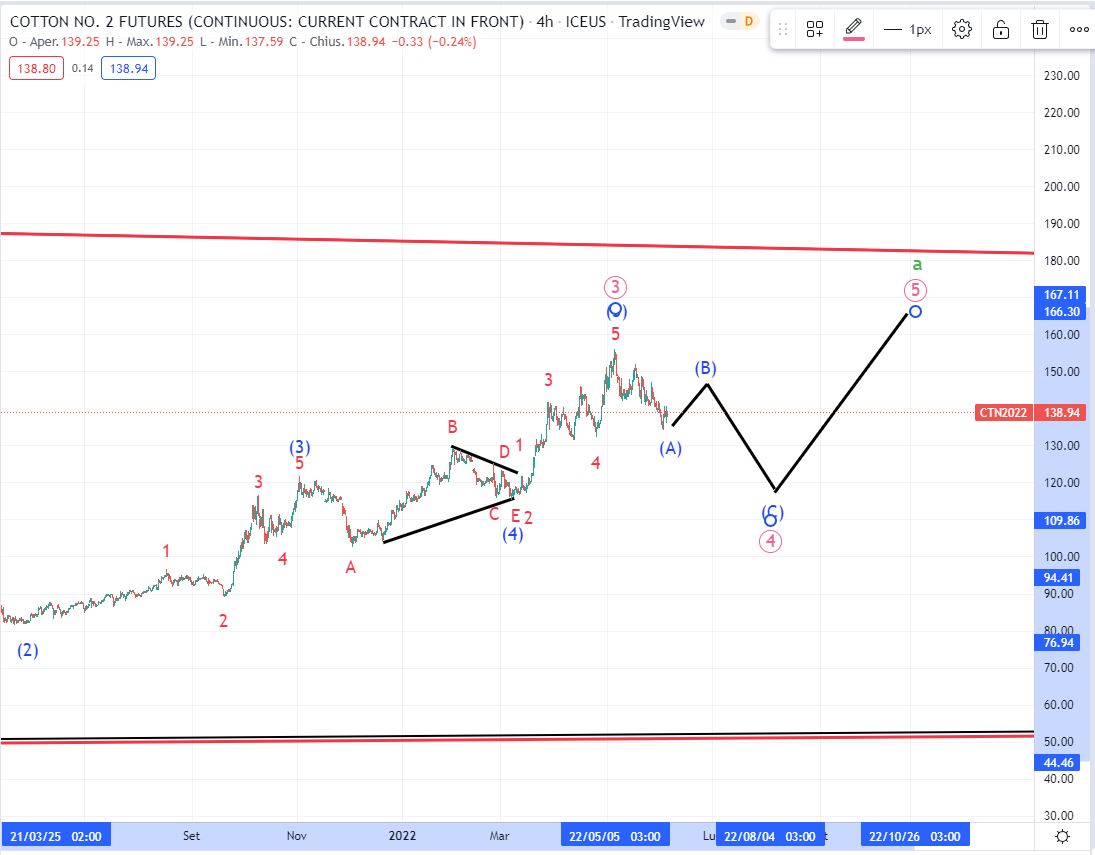Select the red C triangle label

[x=494, y=515]
